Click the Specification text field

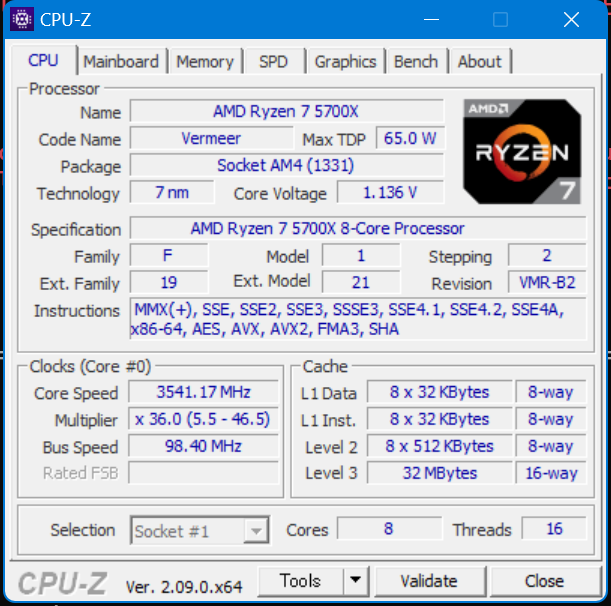point(358,228)
